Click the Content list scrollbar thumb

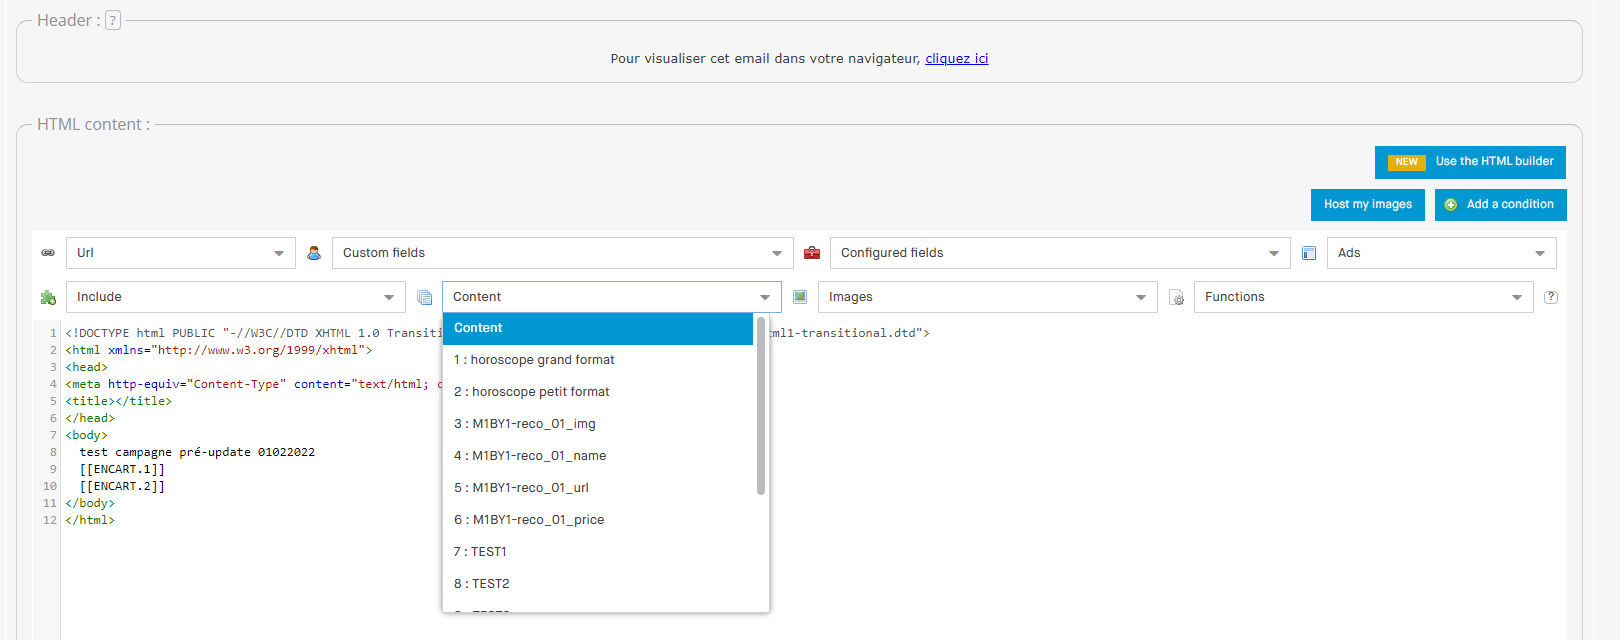pos(761,405)
